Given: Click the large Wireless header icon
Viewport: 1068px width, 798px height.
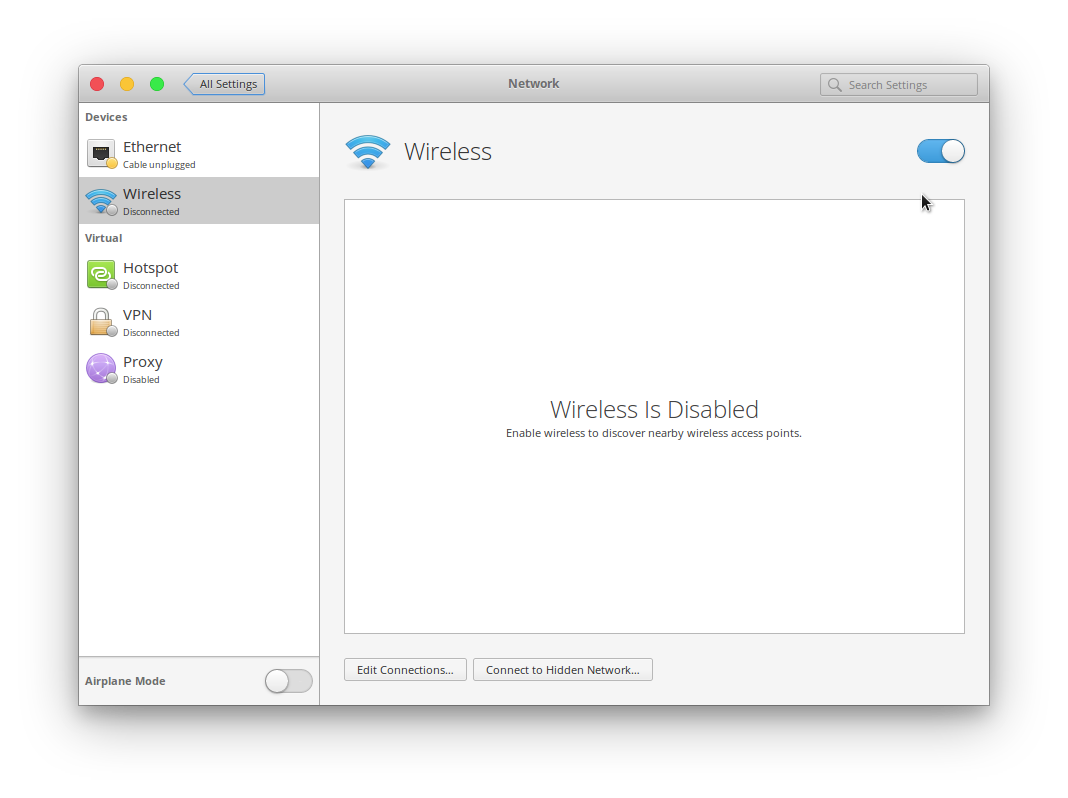Looking at the screenshot, I should click(368, 151).
